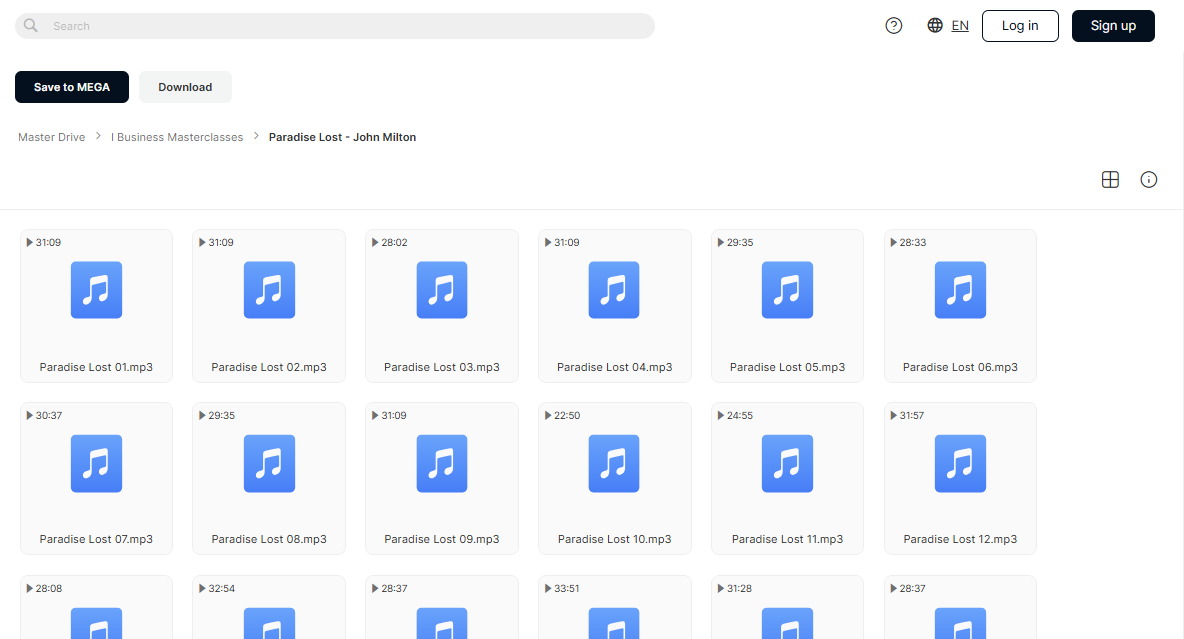Screen dimensions: 1184x639
Task: Click the Paradise Lost 08.mp3 file name
Action: tap(269, 539)
